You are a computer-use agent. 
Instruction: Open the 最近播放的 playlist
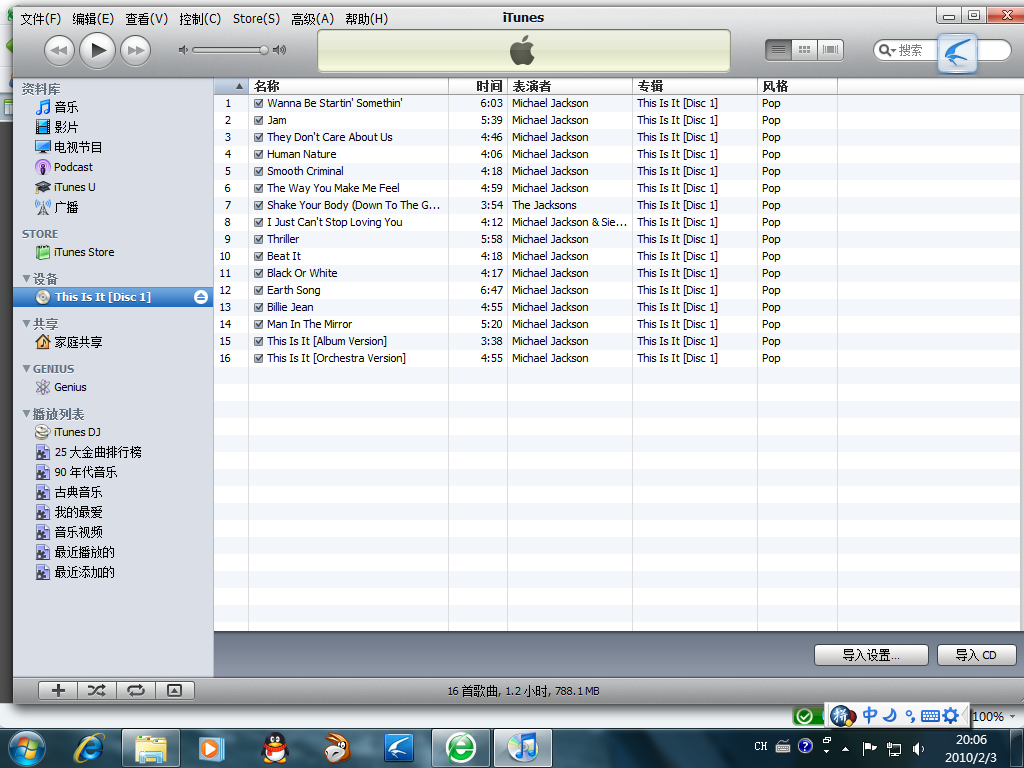[x=75, y=552]
